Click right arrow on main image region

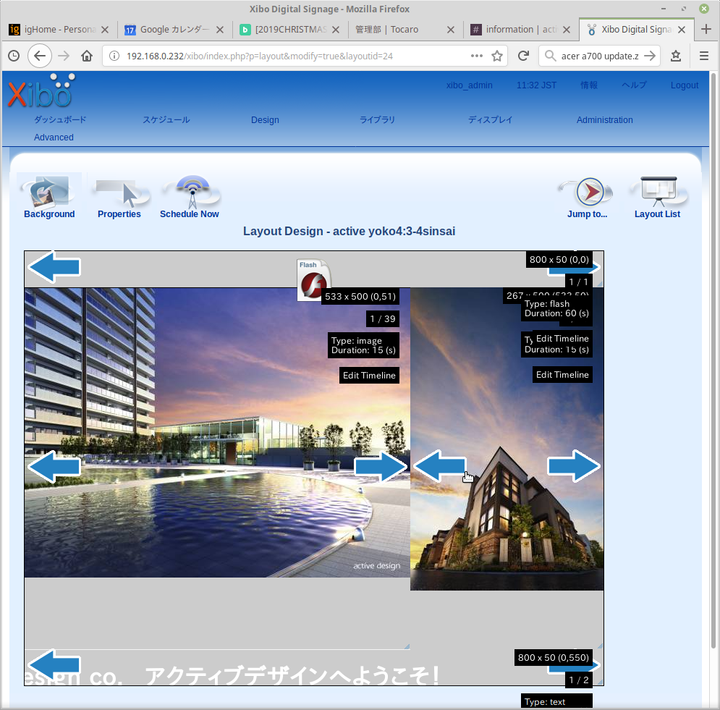(x=380, y=467)
